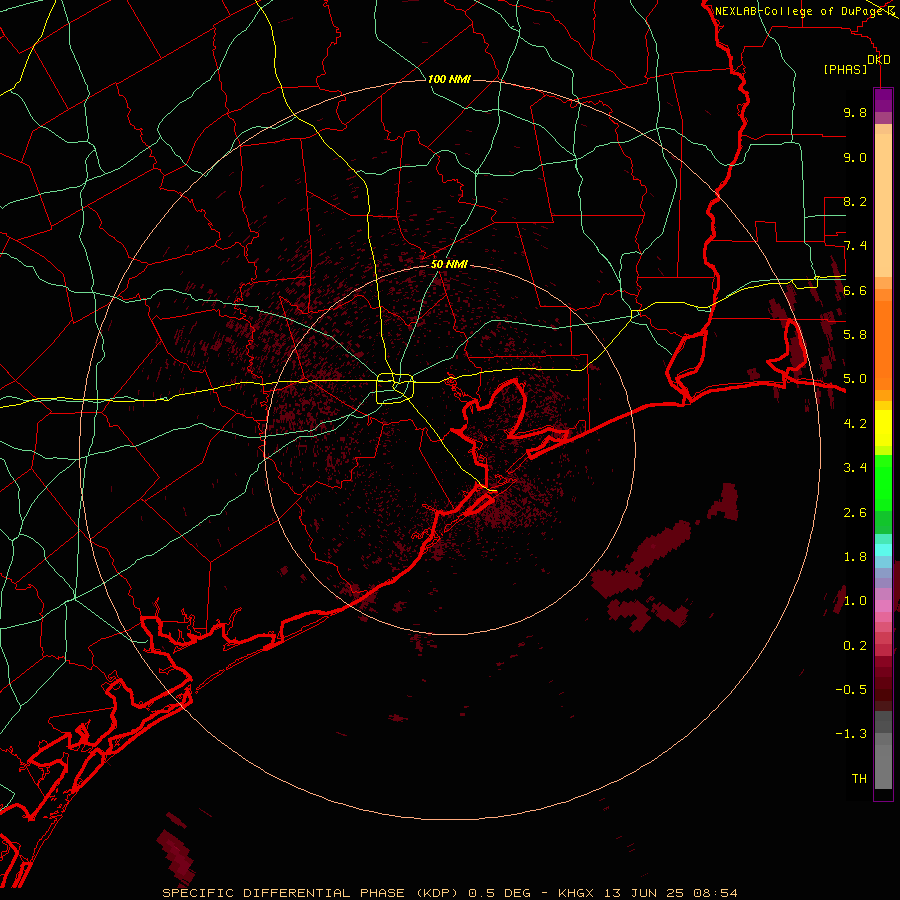Image resolution: width=900 pixels, height=900 pixels.
Task: Click the purple top segment of the color bar
Action: [x=883, y=100]
